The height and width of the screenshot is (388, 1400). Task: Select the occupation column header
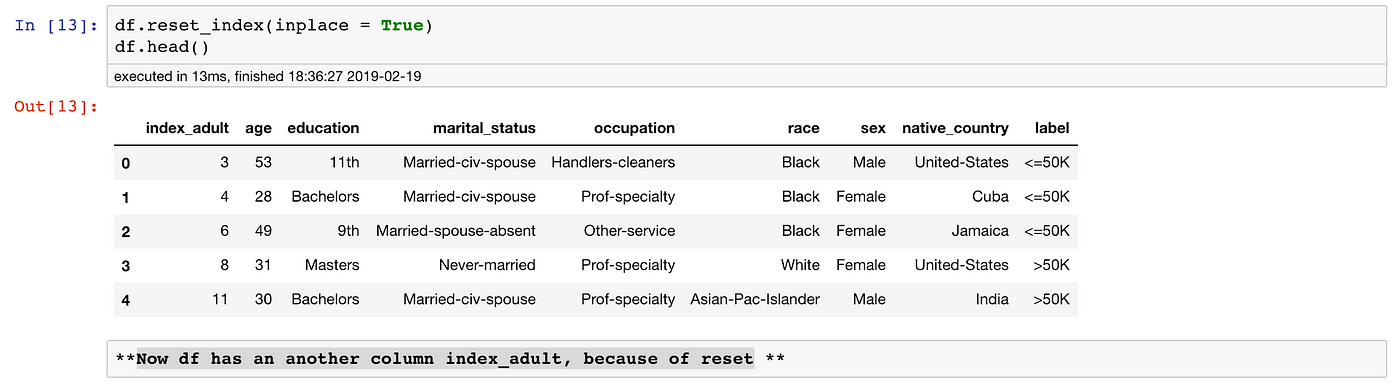coord(634,128)
